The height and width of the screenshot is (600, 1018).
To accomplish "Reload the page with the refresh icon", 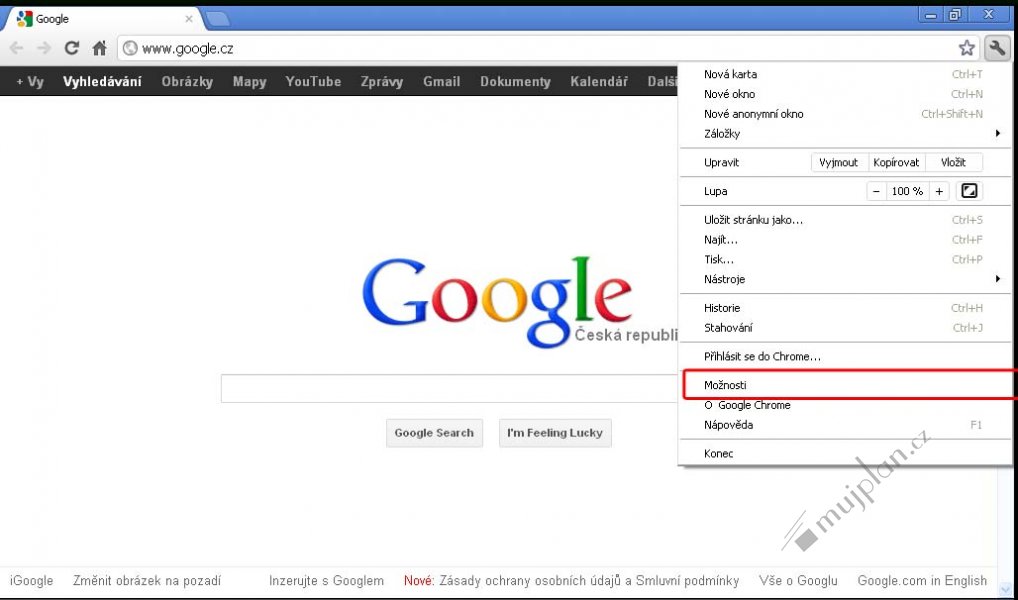I will point(71,48).
